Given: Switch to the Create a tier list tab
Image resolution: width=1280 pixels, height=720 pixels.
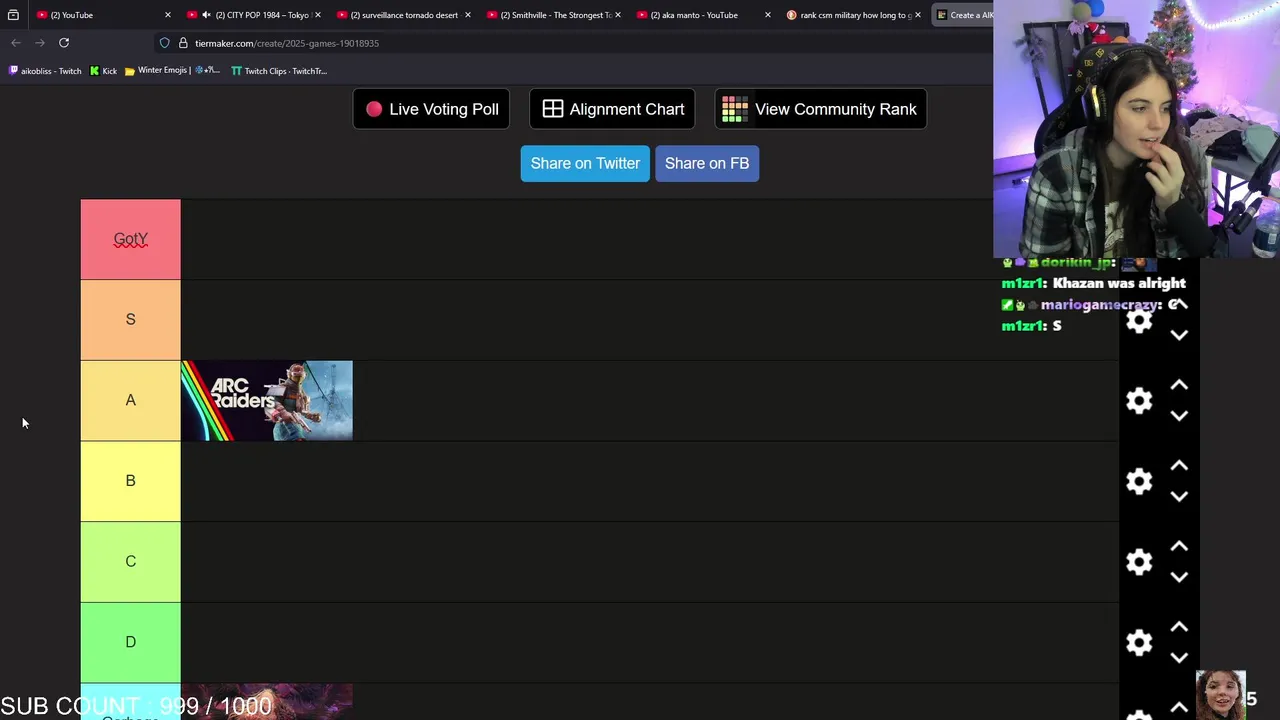Looking at the screenshot, I should pyautogui.click(x=963, y=15).
